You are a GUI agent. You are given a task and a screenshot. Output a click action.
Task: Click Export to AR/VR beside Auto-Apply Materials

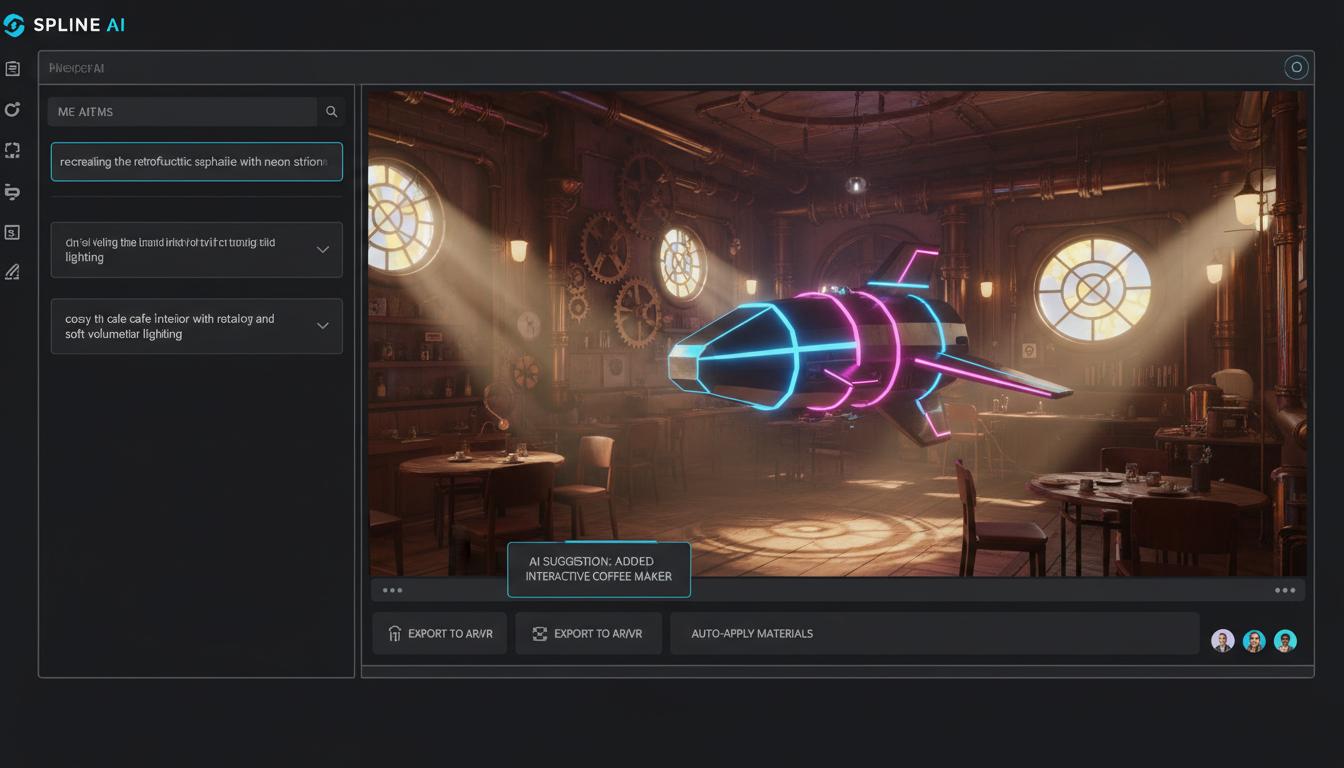(588, 634)
